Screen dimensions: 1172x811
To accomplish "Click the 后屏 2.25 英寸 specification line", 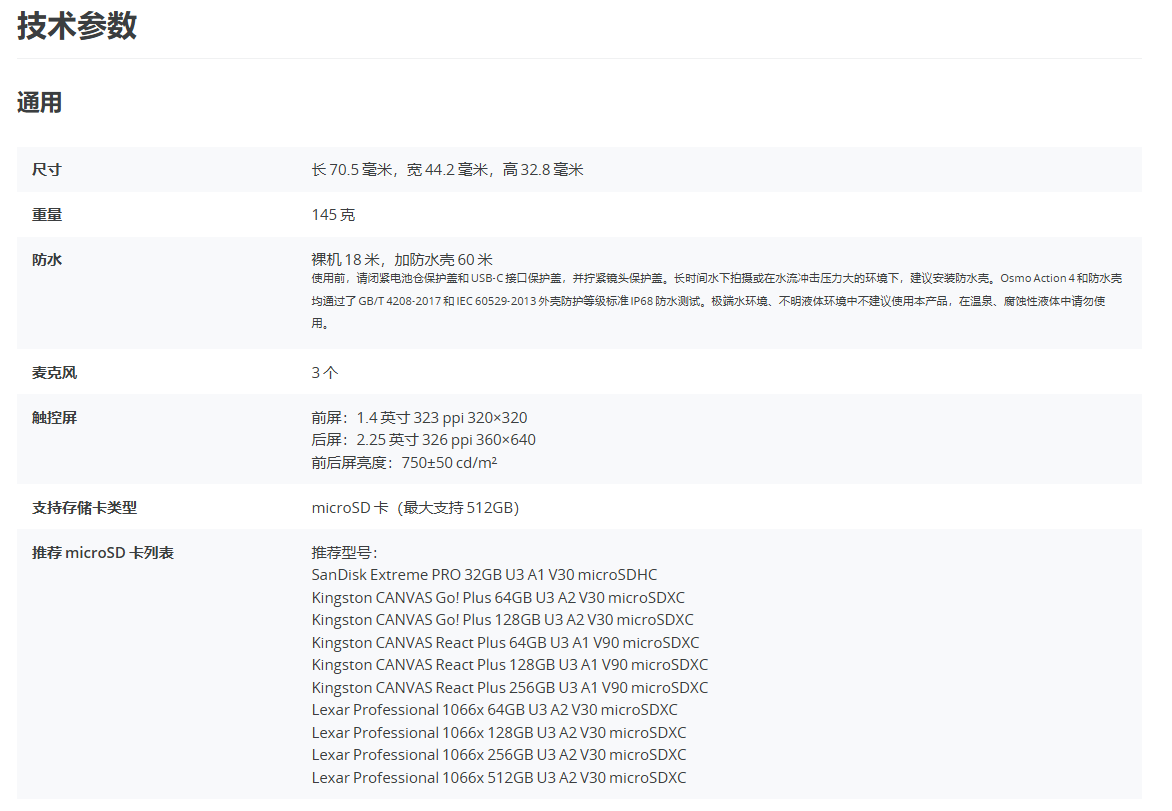I will [x=423, y=440].
